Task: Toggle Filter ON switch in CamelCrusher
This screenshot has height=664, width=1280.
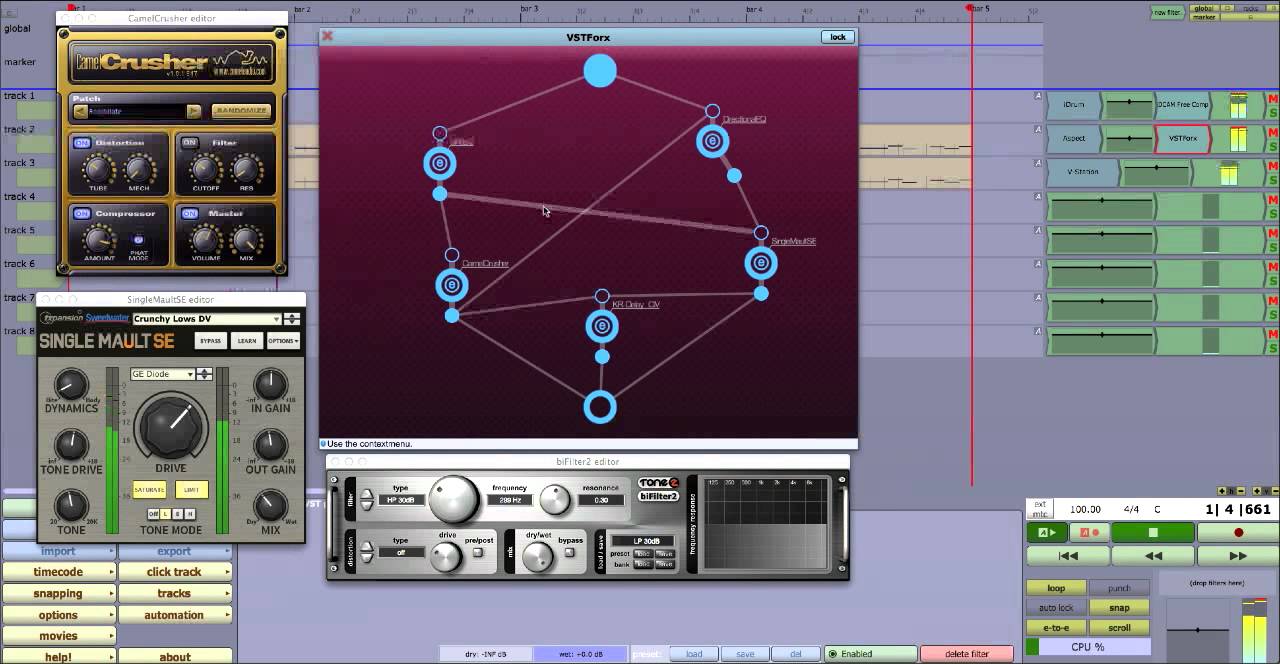Action: pos(190,143)
